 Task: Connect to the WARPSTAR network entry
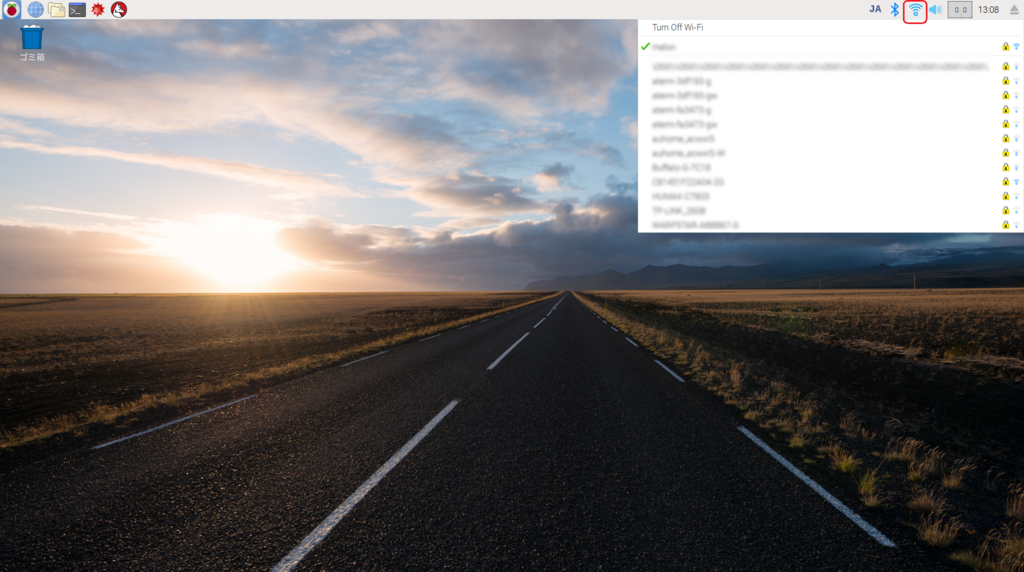coord(831,225)
